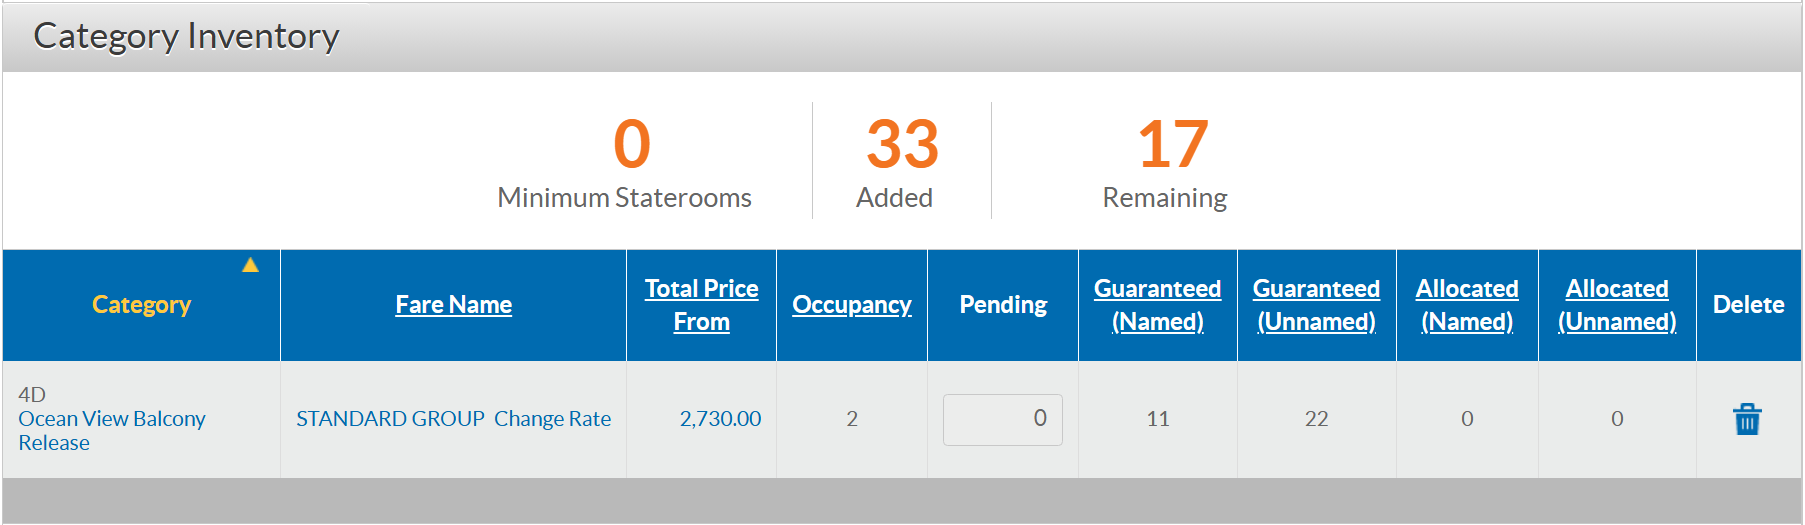Click the yellow sort arrow on Category column
1805x525 pixels.
[x=250, y=265]
